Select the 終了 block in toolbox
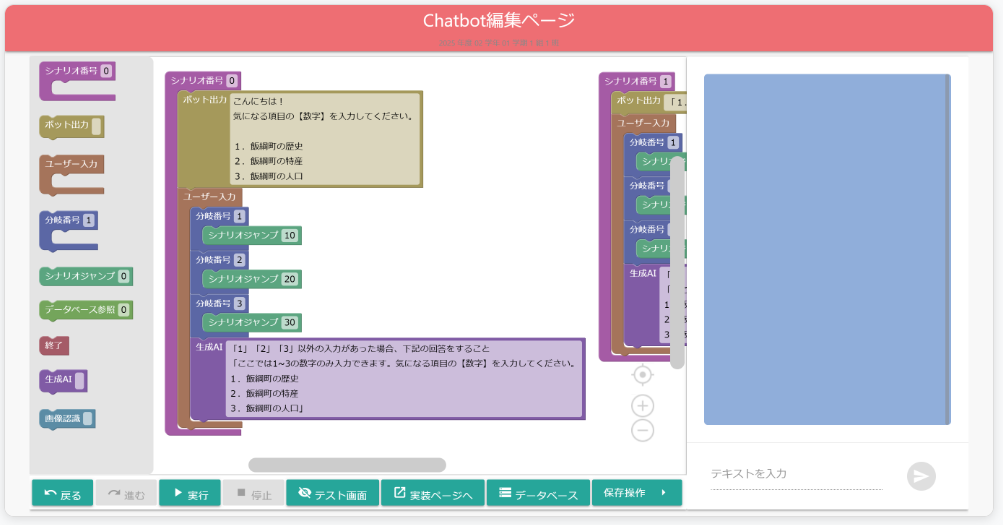The image size is (1003, 525). 54,345
